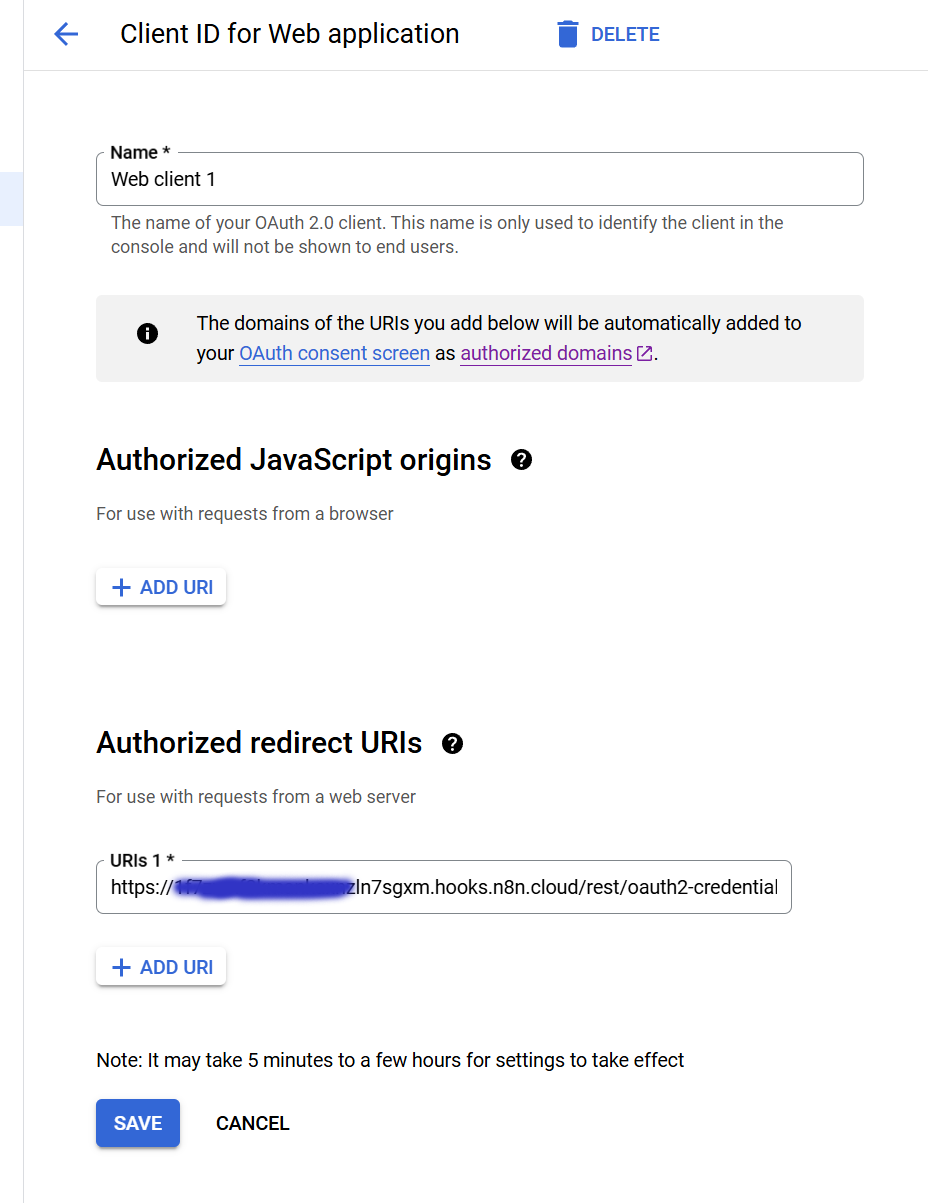Open the authorized domains link
Screen dimensions: 928x1203
(546, 353)
